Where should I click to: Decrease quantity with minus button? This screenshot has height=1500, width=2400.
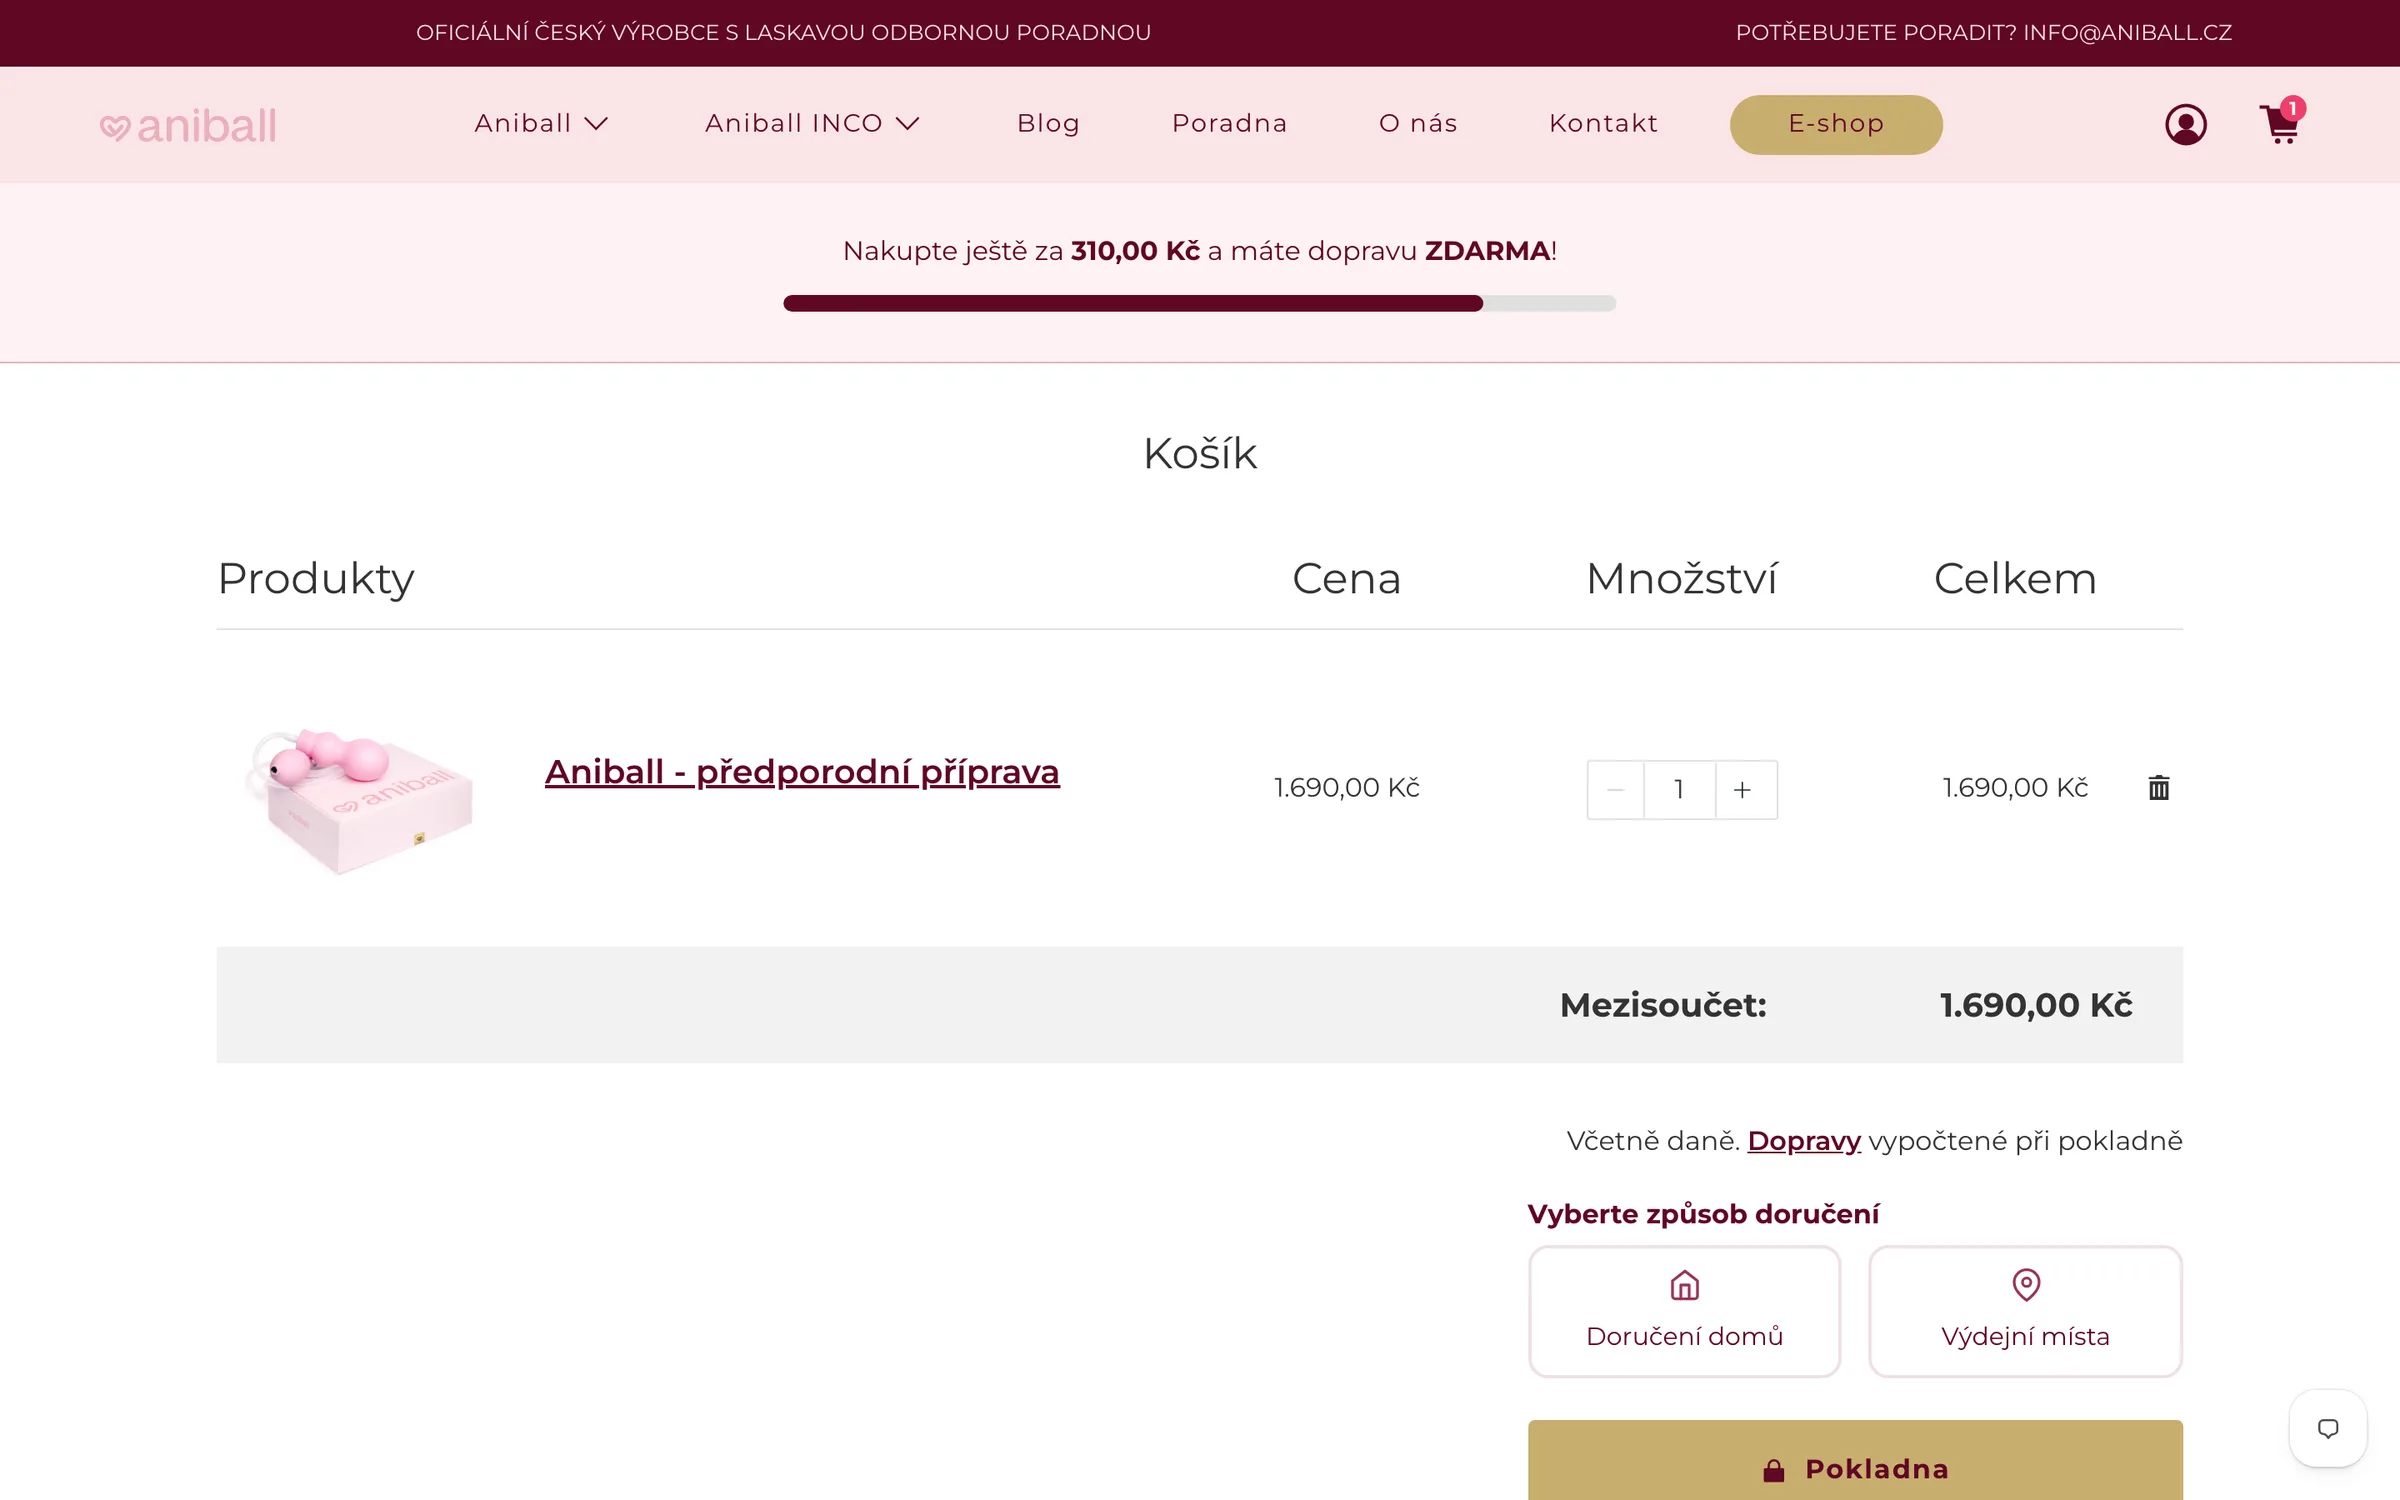point(1615,790)
